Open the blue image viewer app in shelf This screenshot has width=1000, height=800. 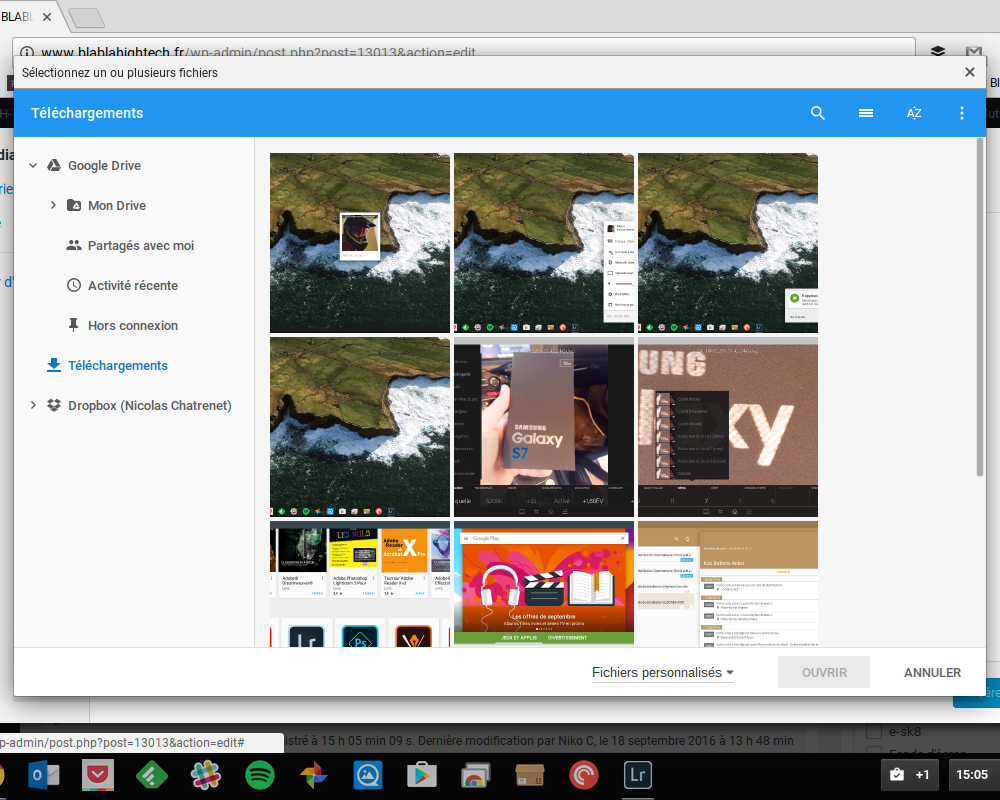[368, 775]
